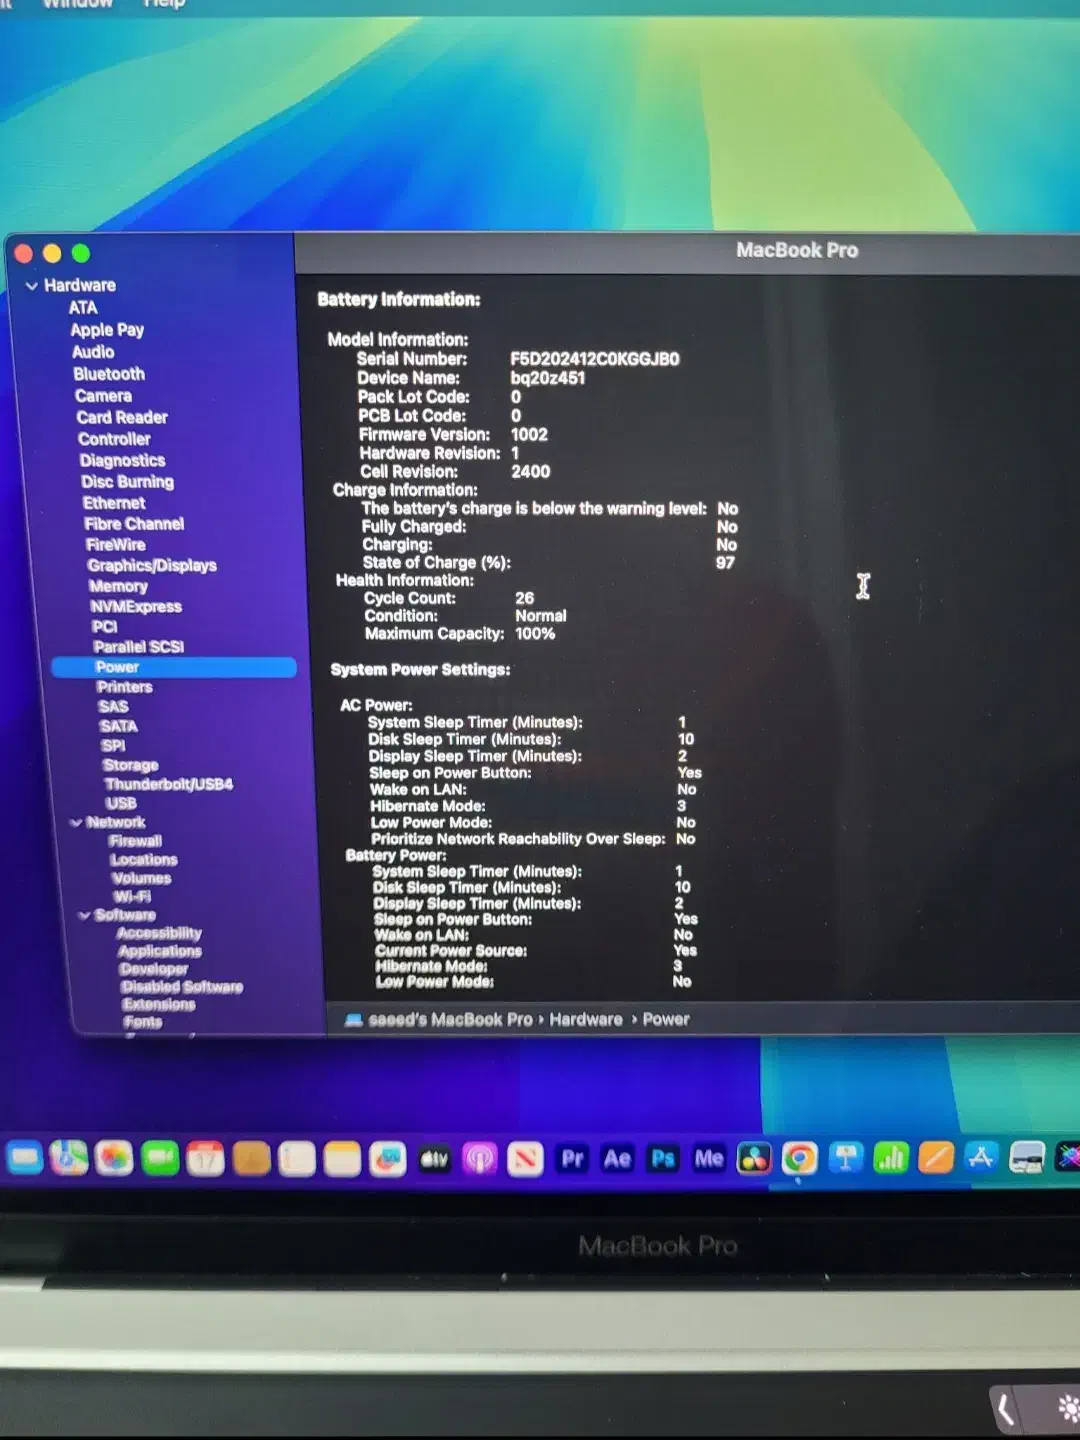Open the Help menu

163,5
